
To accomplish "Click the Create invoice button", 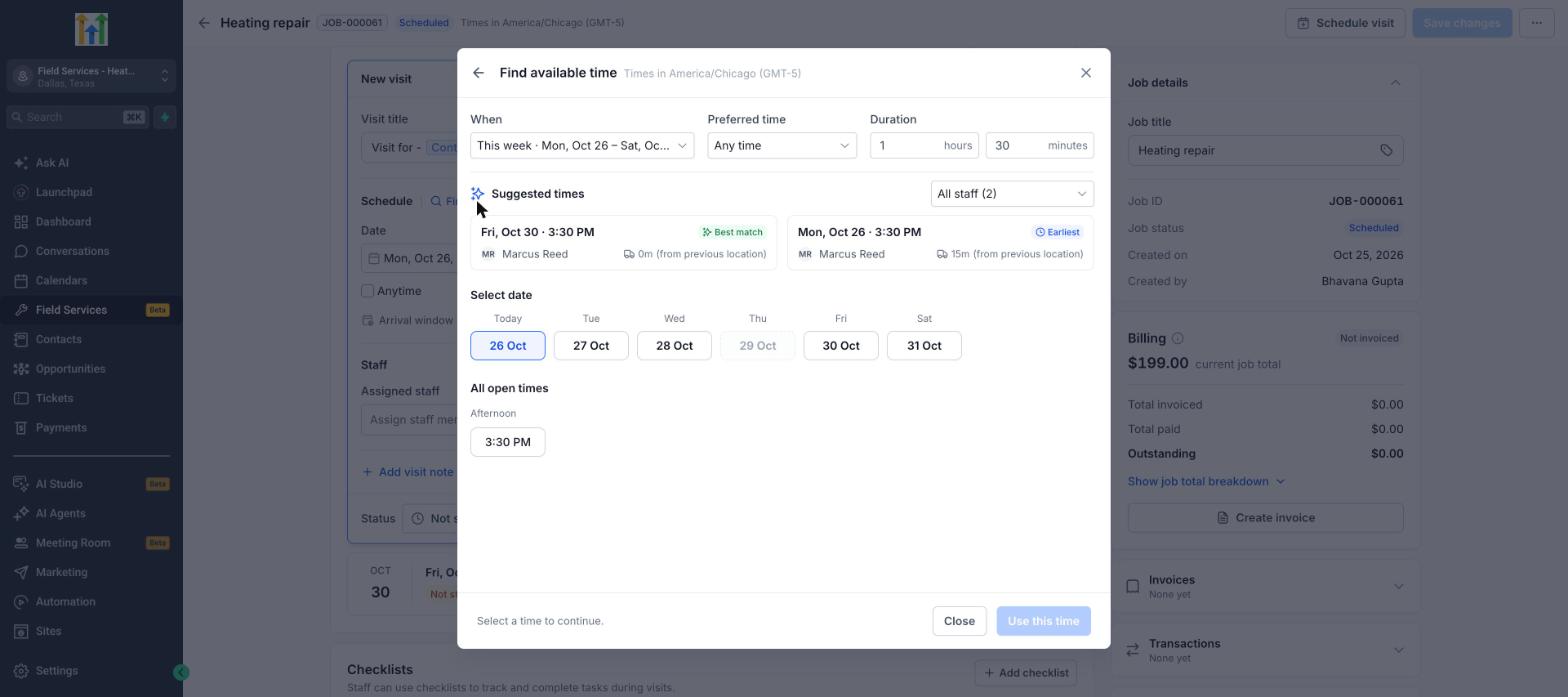I will tap(1265, 518).
